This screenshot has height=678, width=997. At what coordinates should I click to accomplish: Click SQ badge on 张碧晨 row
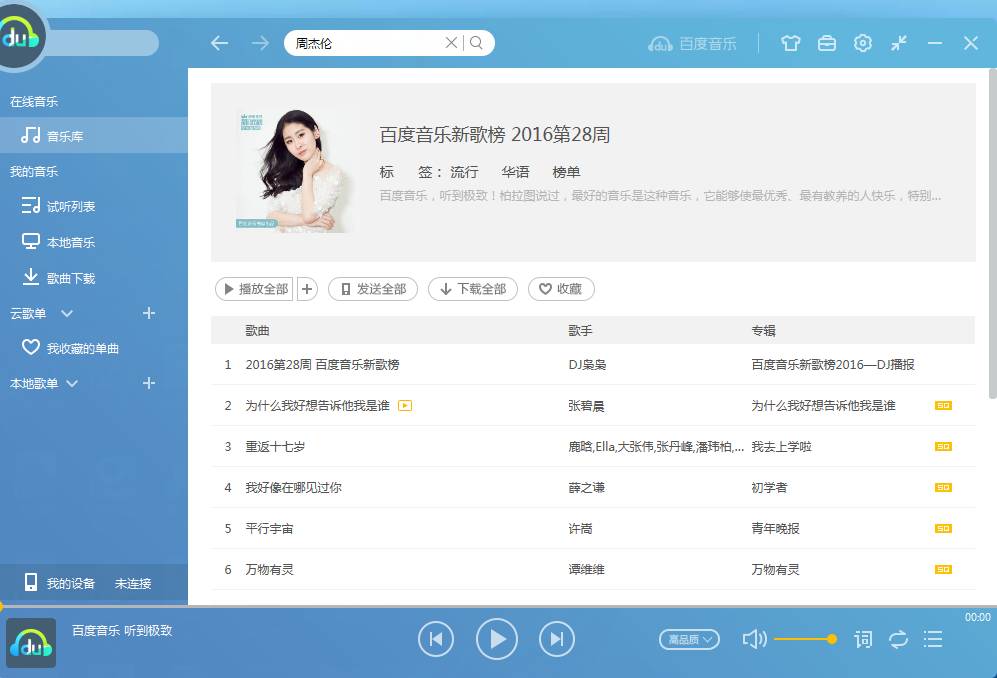pyautogui.click(x=943, y=405)
